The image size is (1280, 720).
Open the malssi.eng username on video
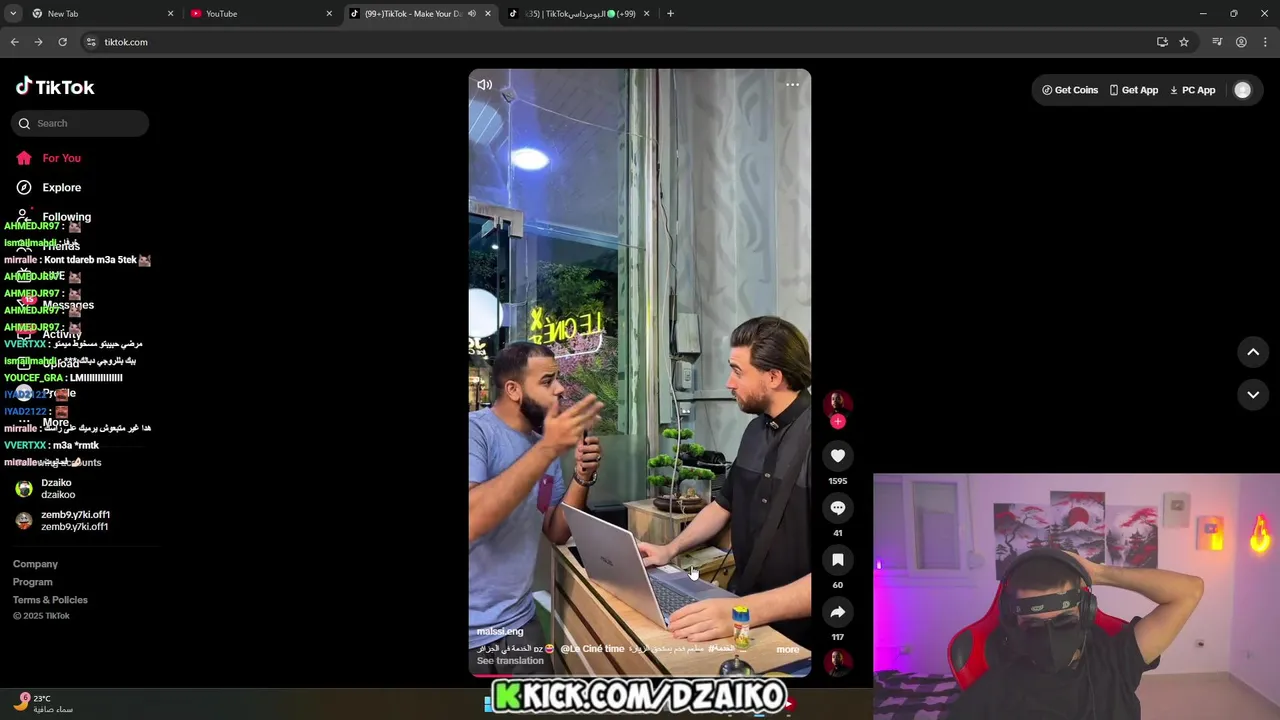pyautogui.click(x=500, y=632)
